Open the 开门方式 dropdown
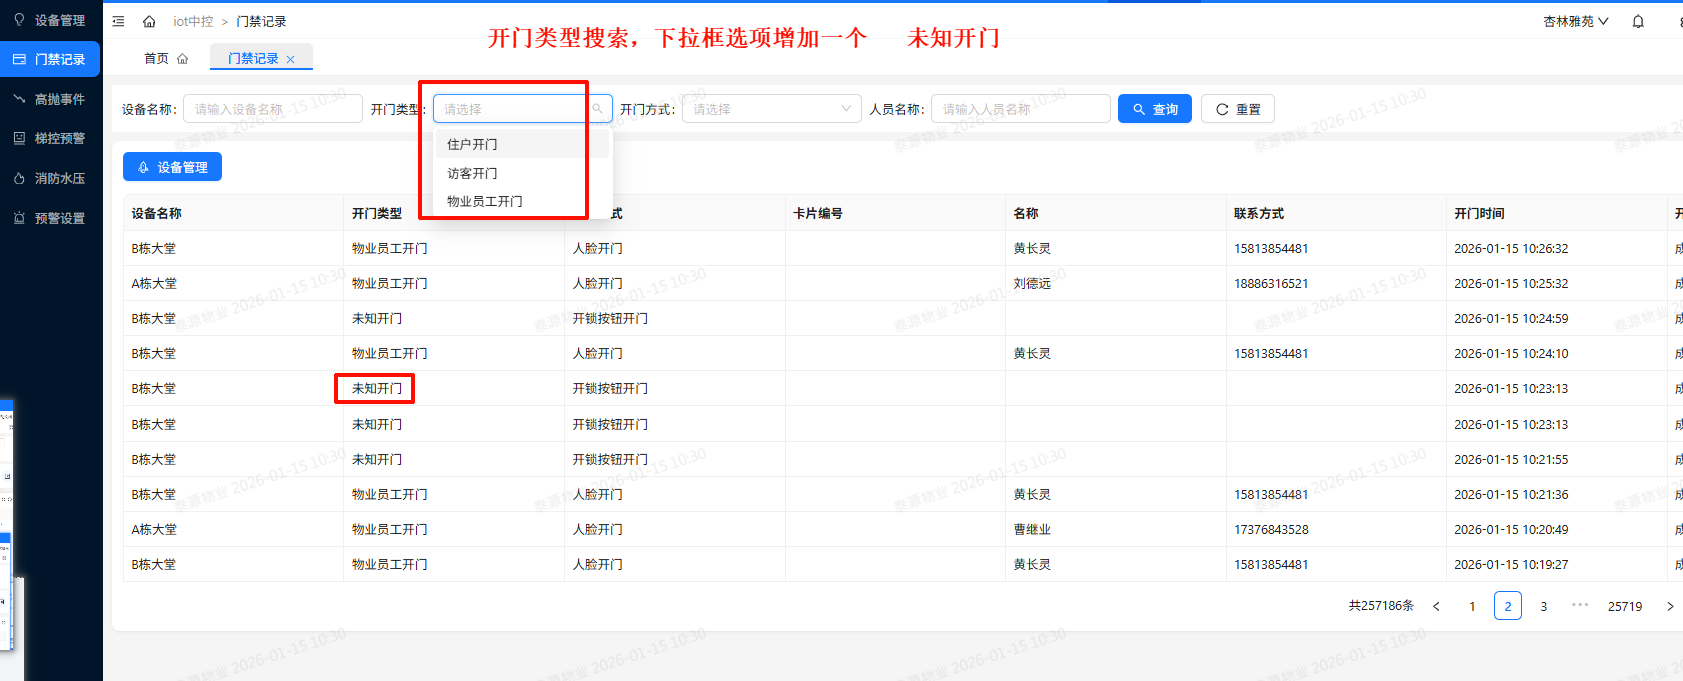This screenshot has height=681, width=1683. (771, 109)
